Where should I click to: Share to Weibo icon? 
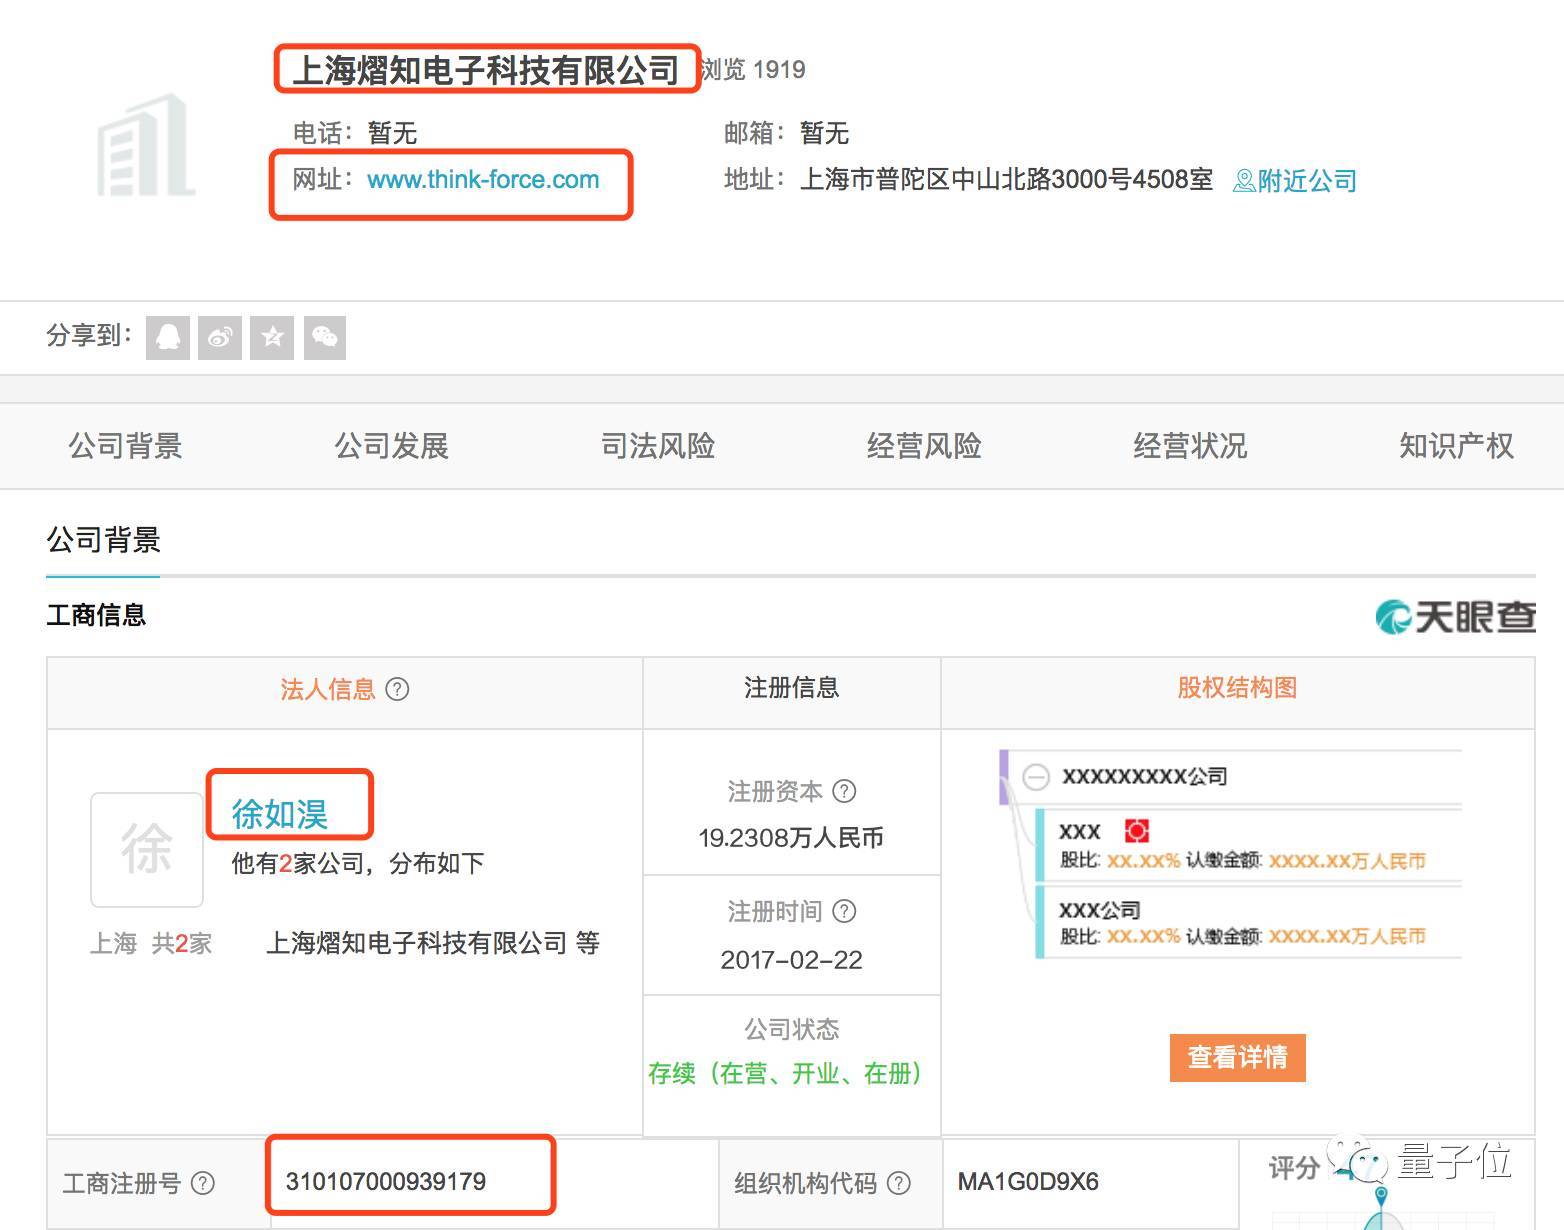click(x=220, y=337)
